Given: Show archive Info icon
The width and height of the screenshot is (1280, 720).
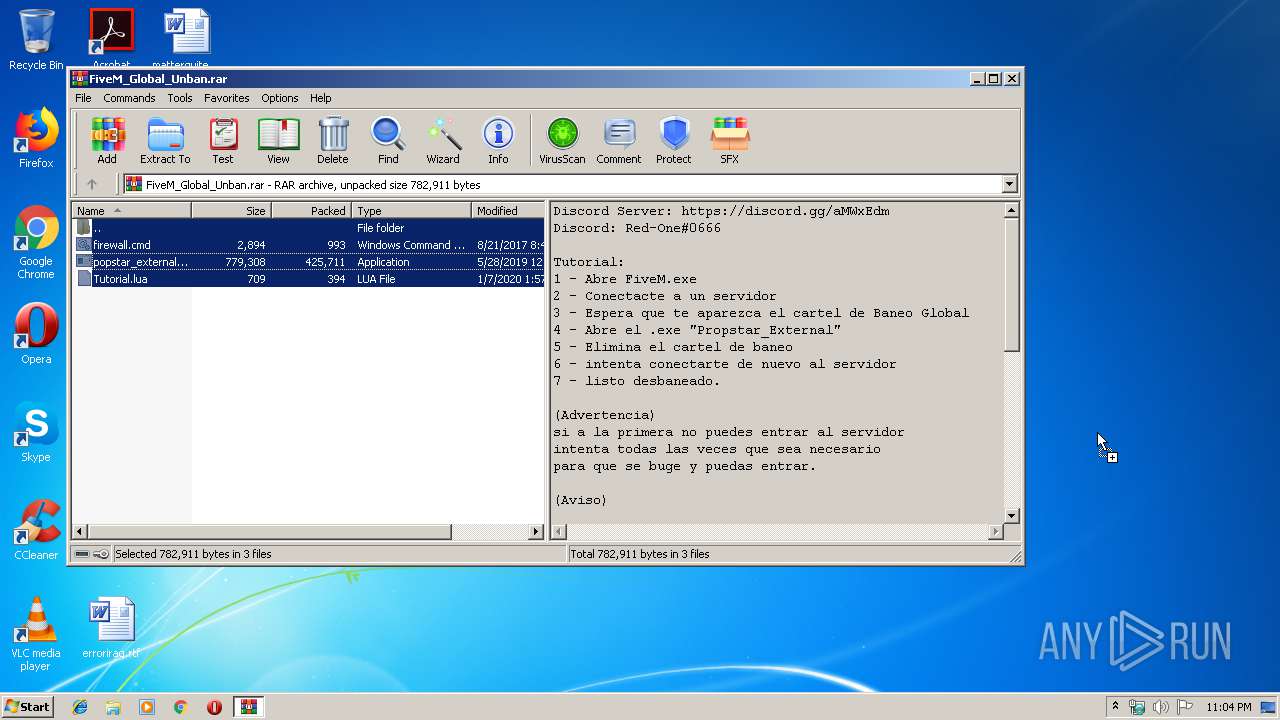Looking at the screenshot, I should (x=498, y=140).
